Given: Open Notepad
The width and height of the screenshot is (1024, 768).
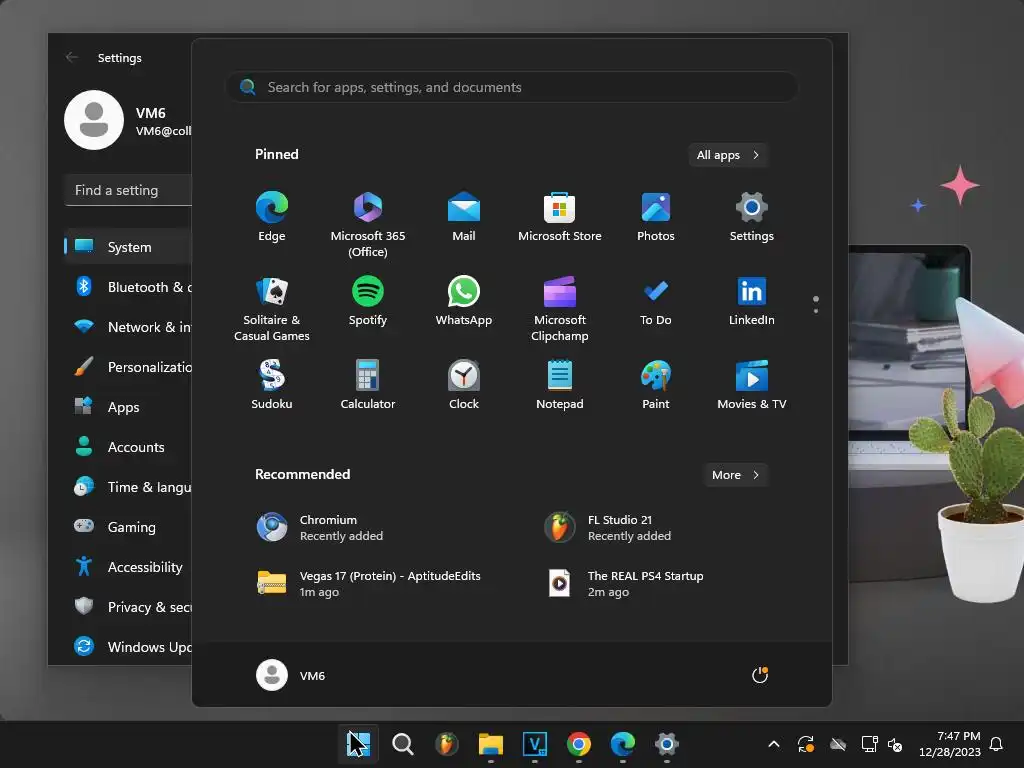Looking at the screenshot, I should coord(560,385).
